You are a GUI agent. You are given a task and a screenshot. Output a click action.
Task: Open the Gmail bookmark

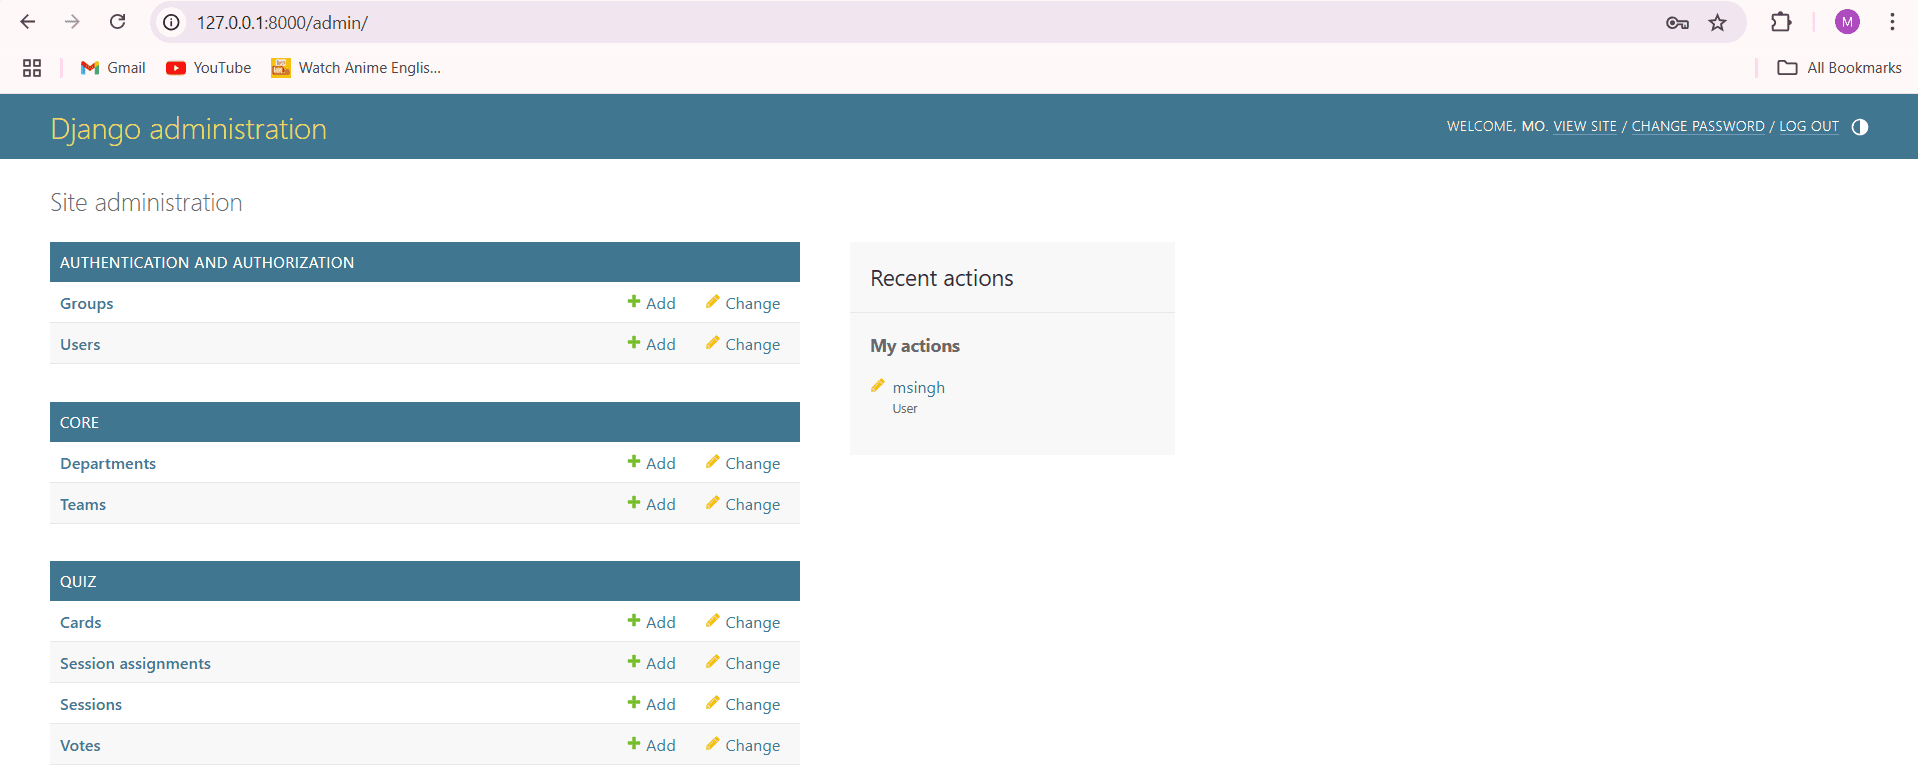click(113, 68)
